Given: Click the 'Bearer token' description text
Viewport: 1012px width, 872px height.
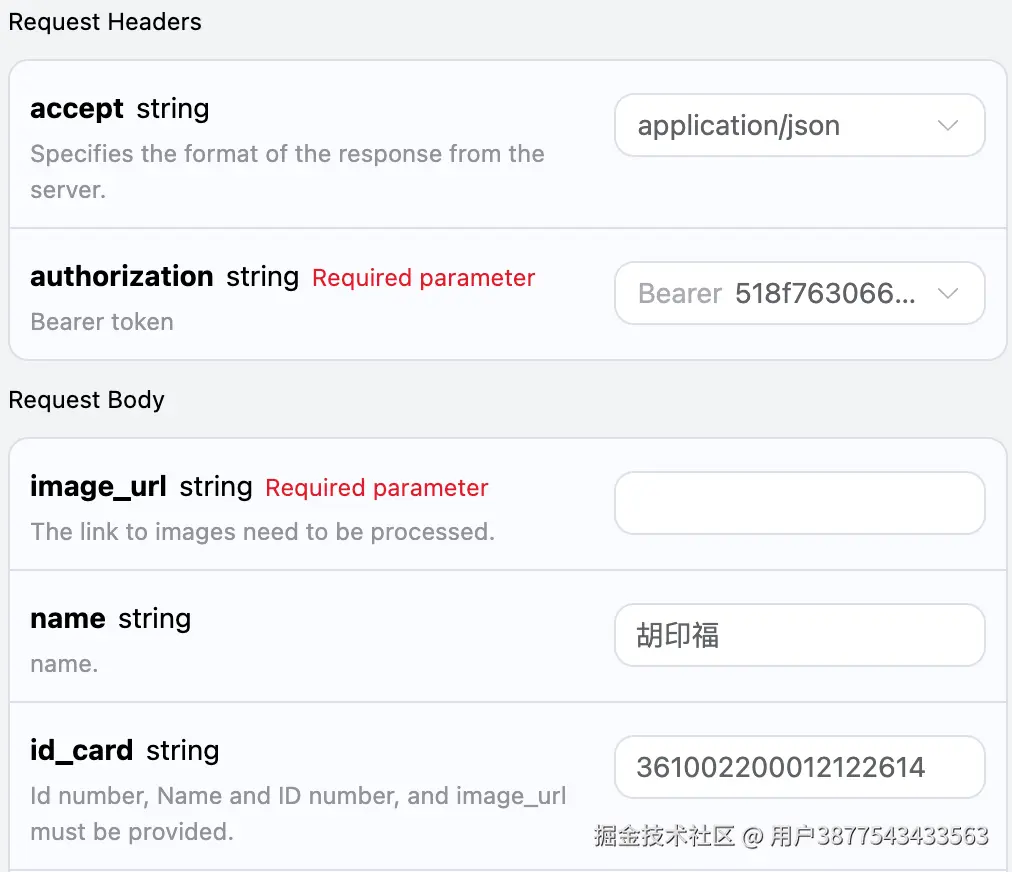Looking at the screenshot, I should pyautogui.click(x=102, y=322).
